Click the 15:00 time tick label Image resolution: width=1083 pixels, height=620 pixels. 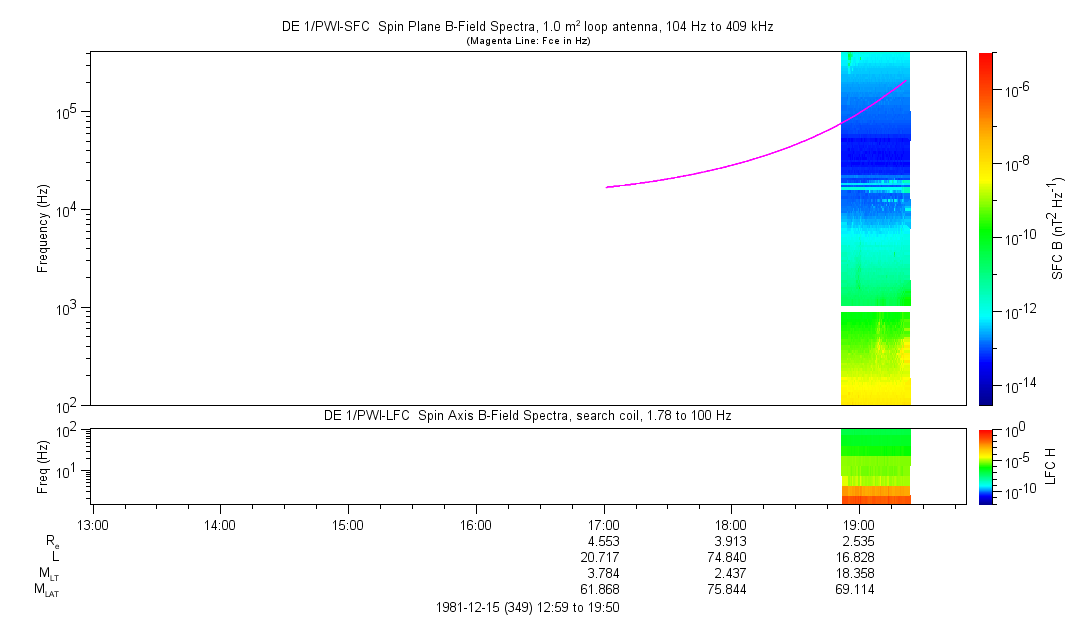tap(348, 524)
